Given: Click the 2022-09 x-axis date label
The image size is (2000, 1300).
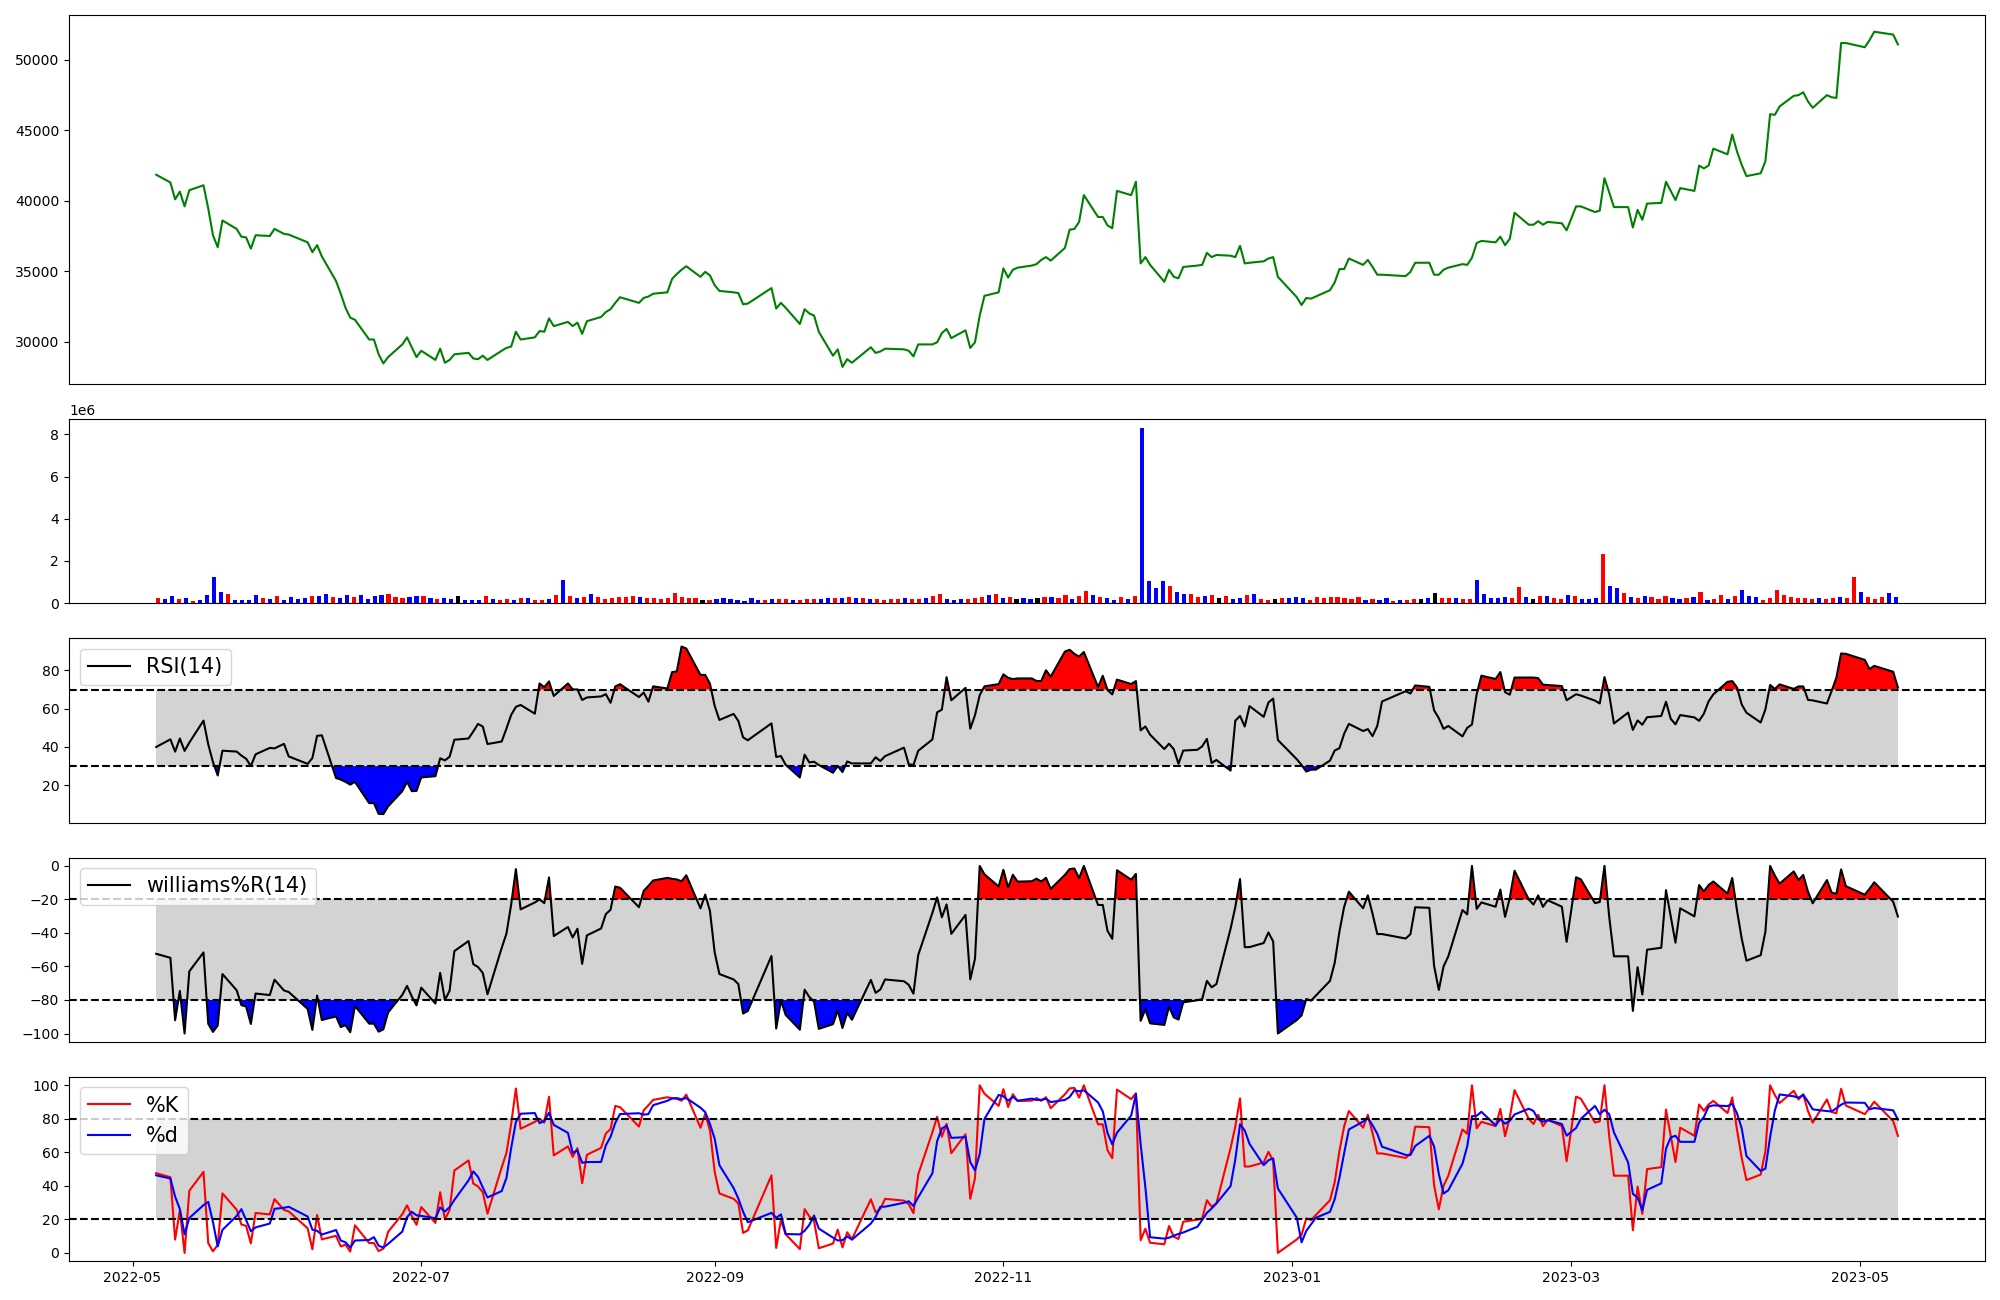Looking at the screenshot, I should 715,1277.
